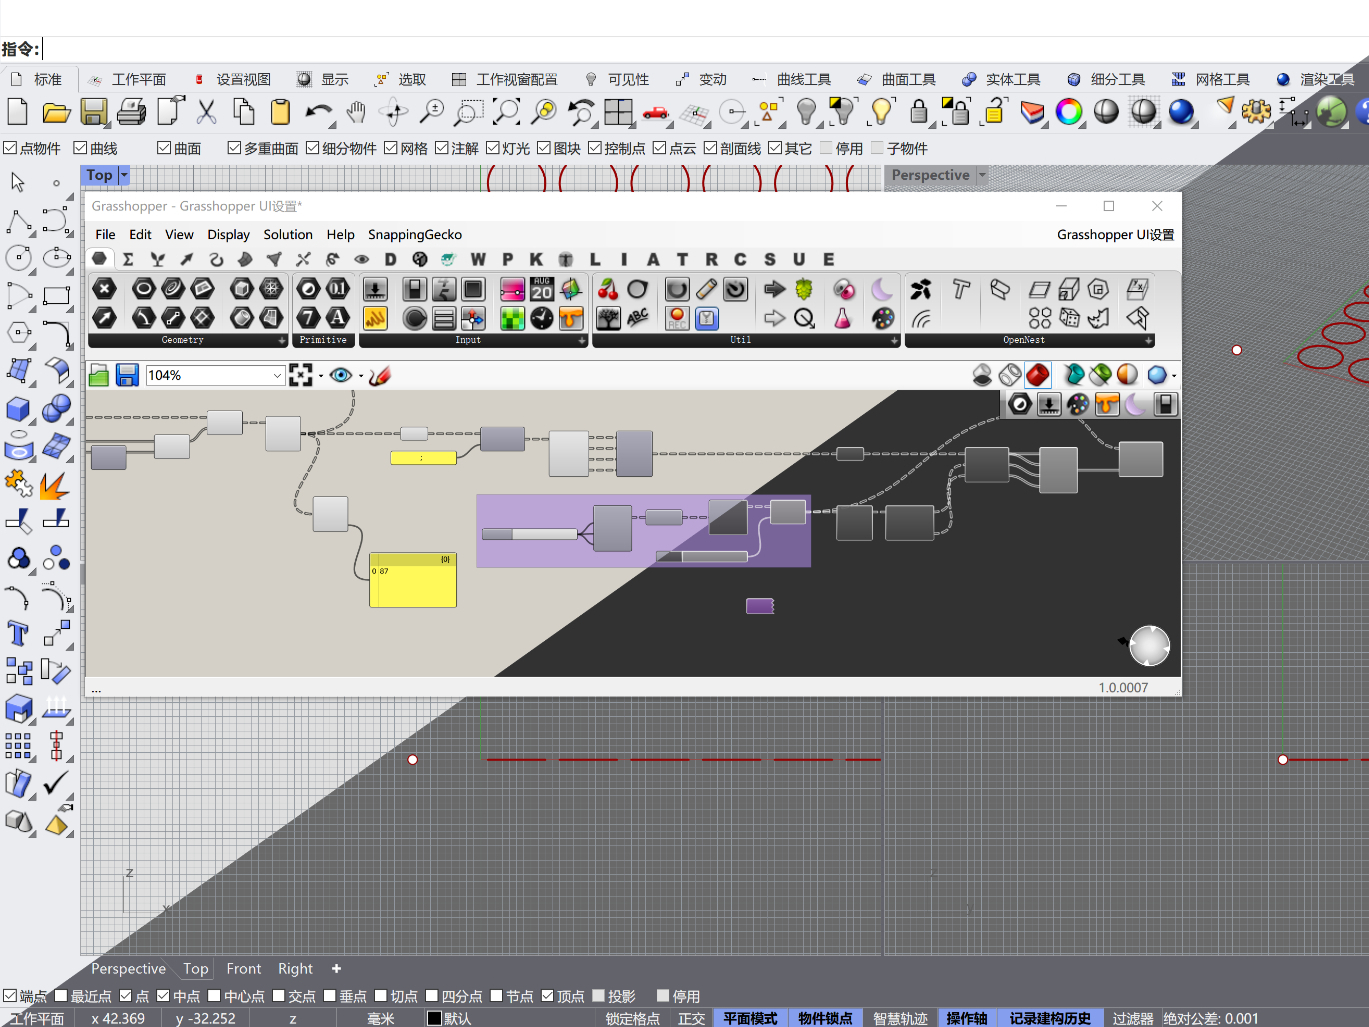The height and width of the screenshot is (1027, 1369).
Task: Expand the Geometry panel in Grasshopper
Action: (282, 341)
